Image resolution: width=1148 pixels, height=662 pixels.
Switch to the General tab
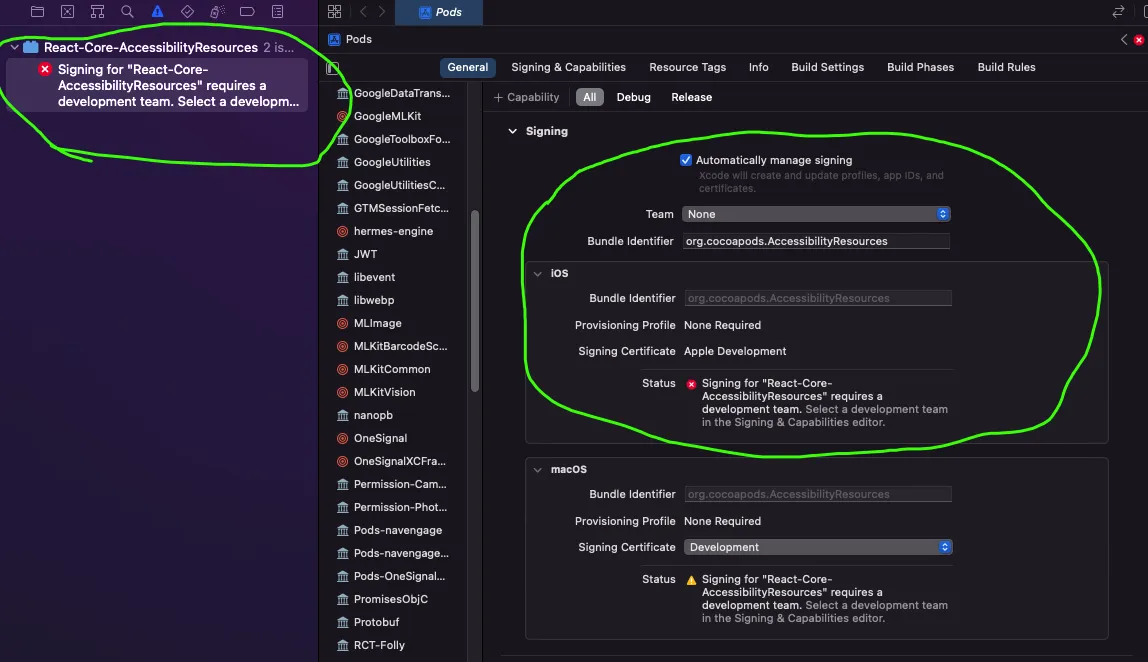(468, 67)
